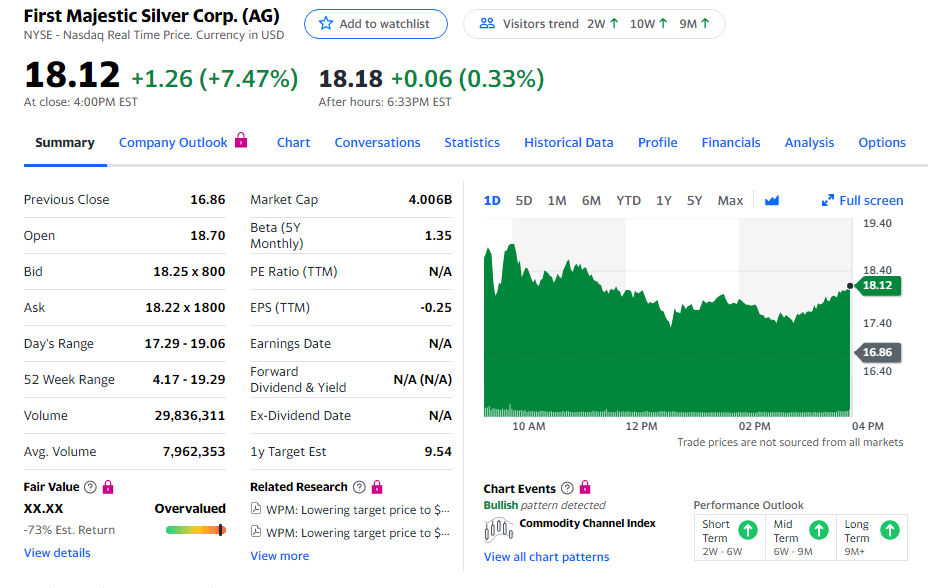This screenshot has width=928, height=588.
Task: Click the Chart Events help question icon
Action: (x=567, y=488)
